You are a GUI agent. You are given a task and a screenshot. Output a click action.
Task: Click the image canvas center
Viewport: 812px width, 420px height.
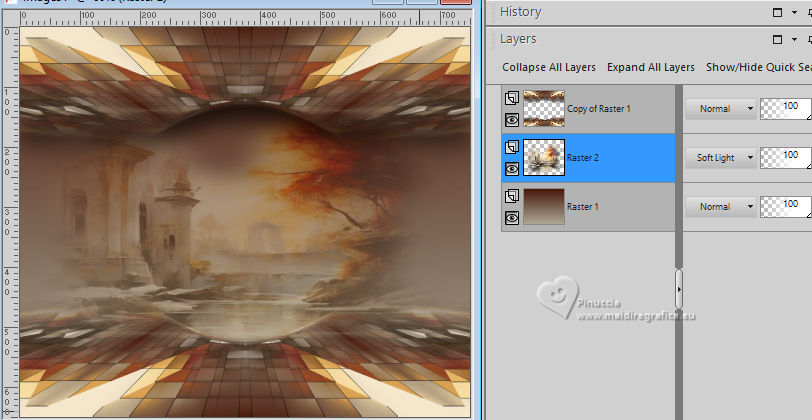245,222
